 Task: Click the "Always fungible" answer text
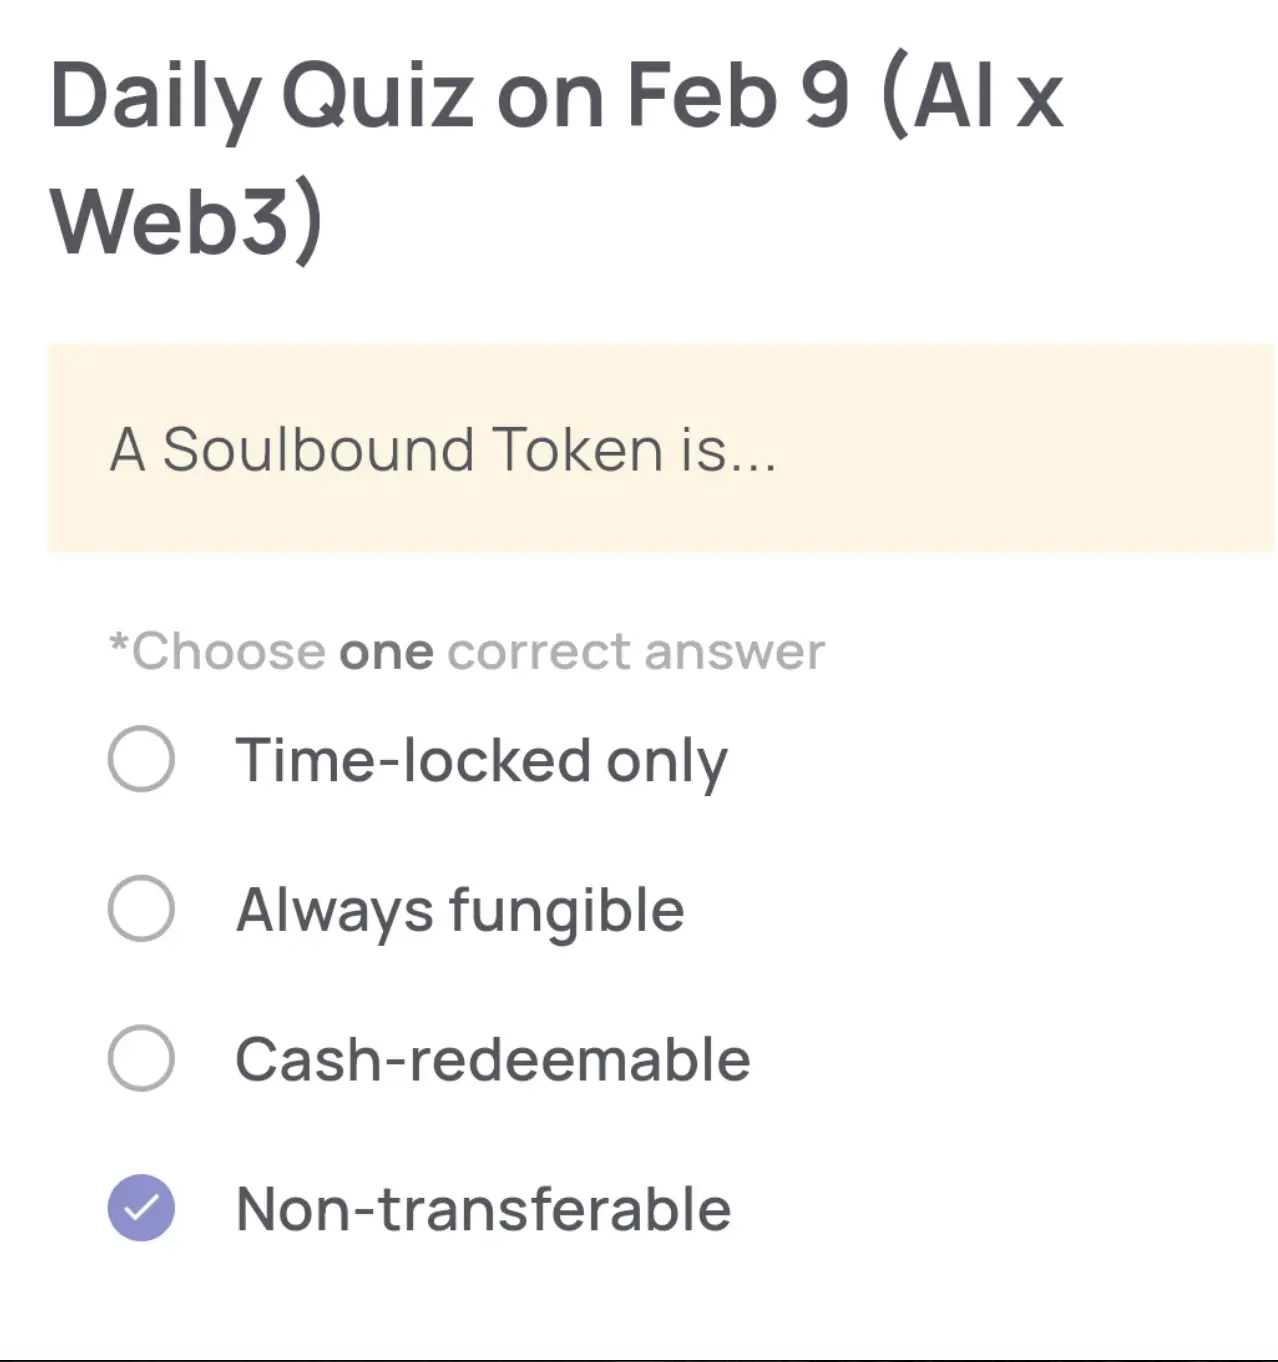pyautogui.click(x=460, y=911)
